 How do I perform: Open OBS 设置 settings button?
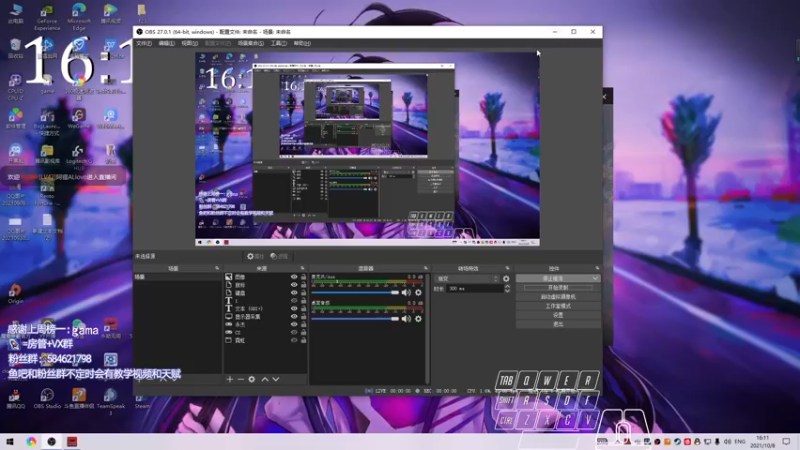pyautogui.click(x=558, y=315)
